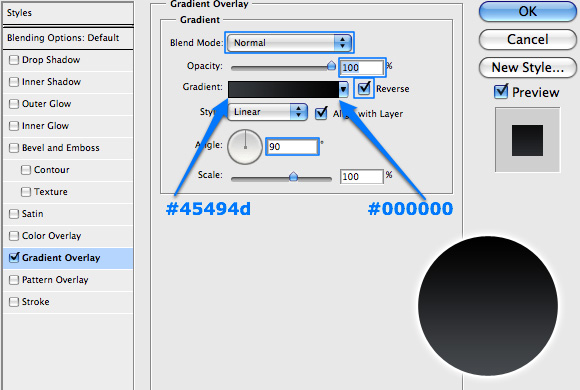
Task: Disable the Preview checkbox
Action: [x=501, y=91]
